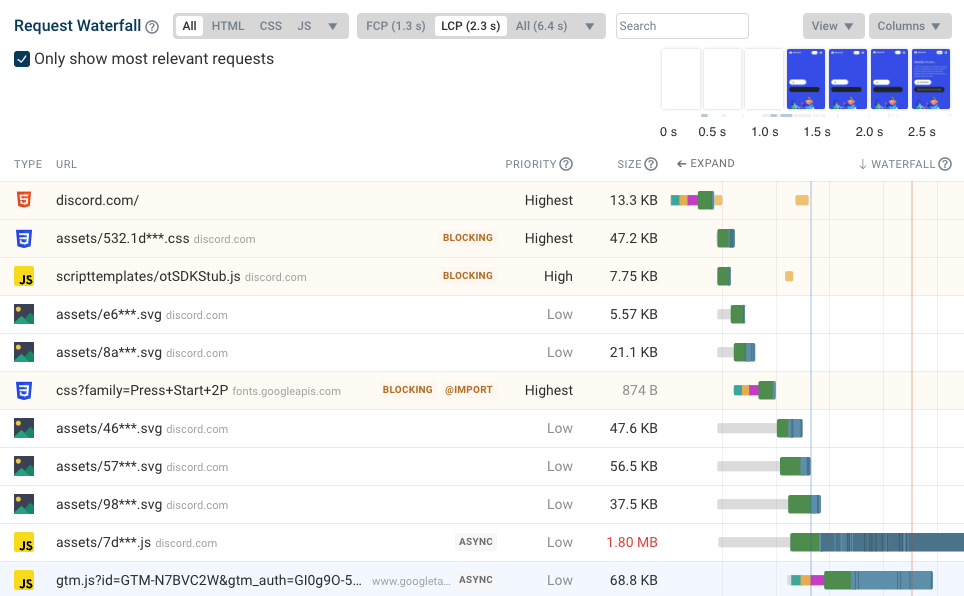Click the blank filmstrip frame at 0 s

click(x=681, y=79)
